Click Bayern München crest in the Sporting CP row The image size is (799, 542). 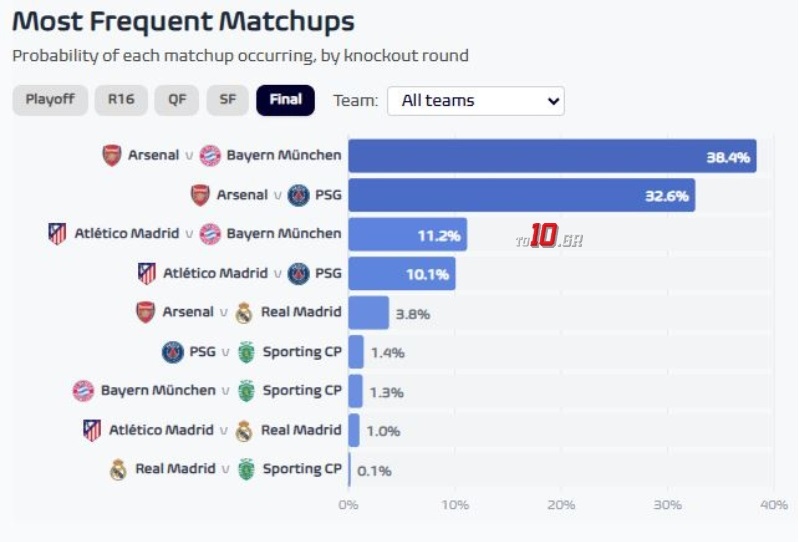click(84, 391)
